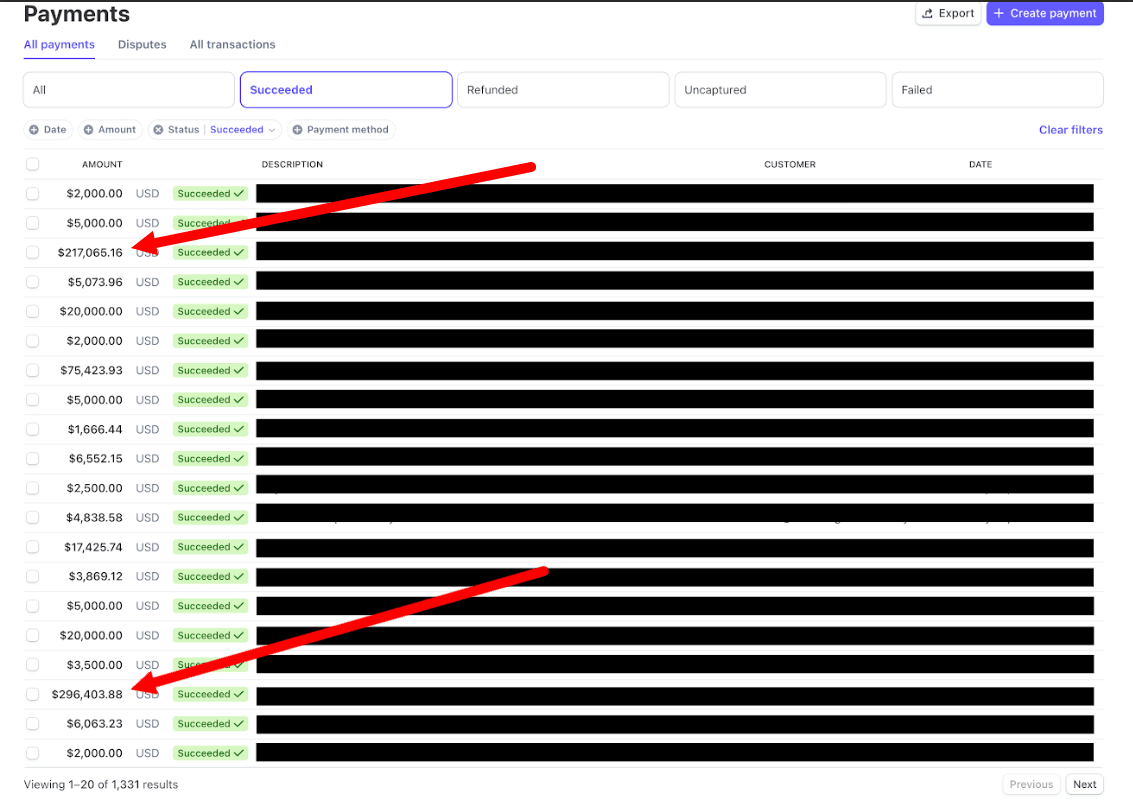Click the plus icon on Date filter

[x=34, y=130]
